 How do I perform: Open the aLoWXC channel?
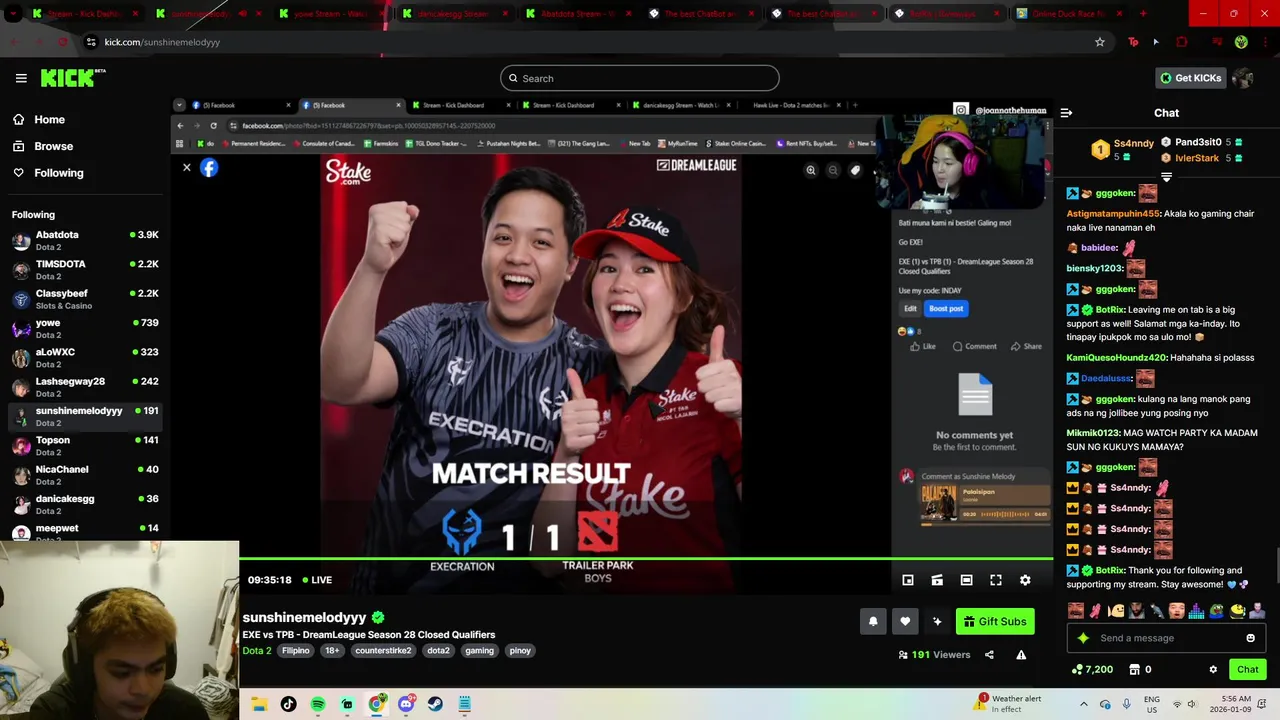point(85,358)
